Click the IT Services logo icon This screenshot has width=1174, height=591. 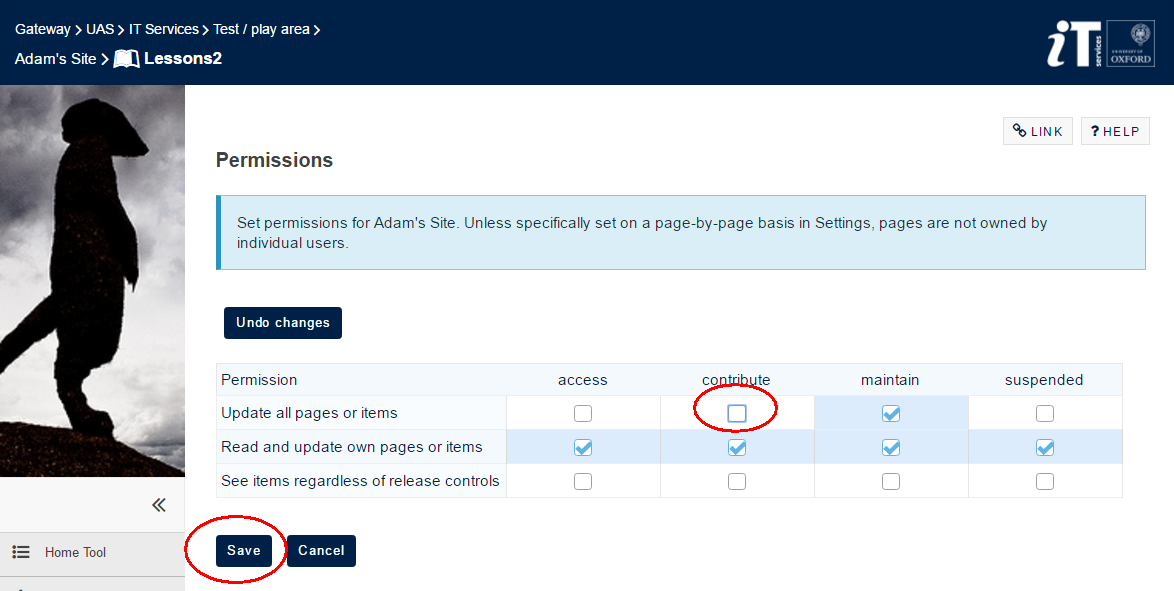[x=1074, y=44]
